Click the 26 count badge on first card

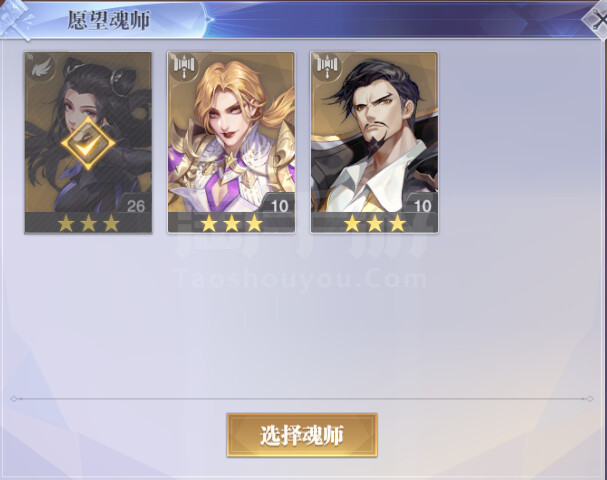(x=135, y=206)
